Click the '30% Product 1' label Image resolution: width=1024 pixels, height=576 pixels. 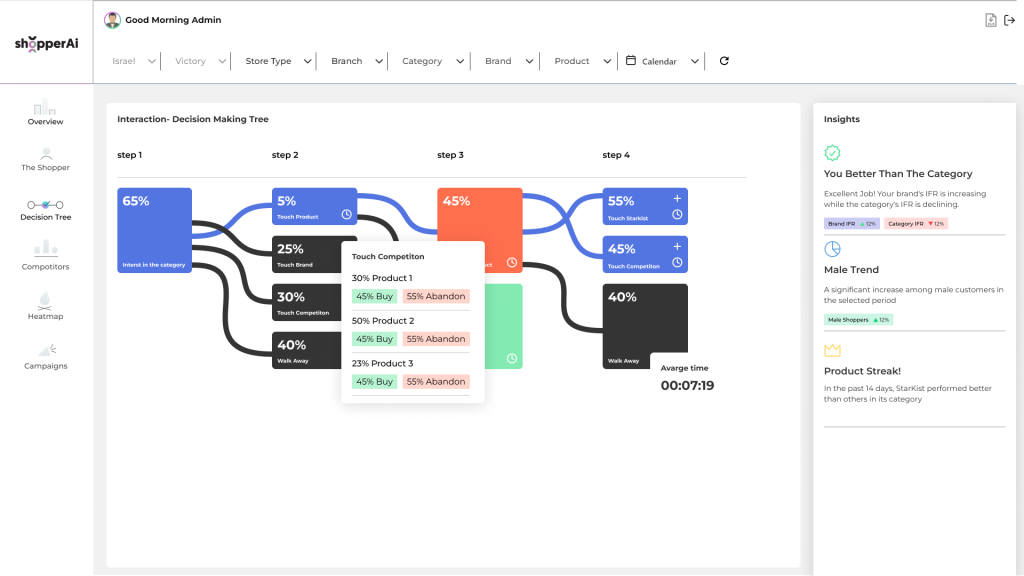click(382, 278)
